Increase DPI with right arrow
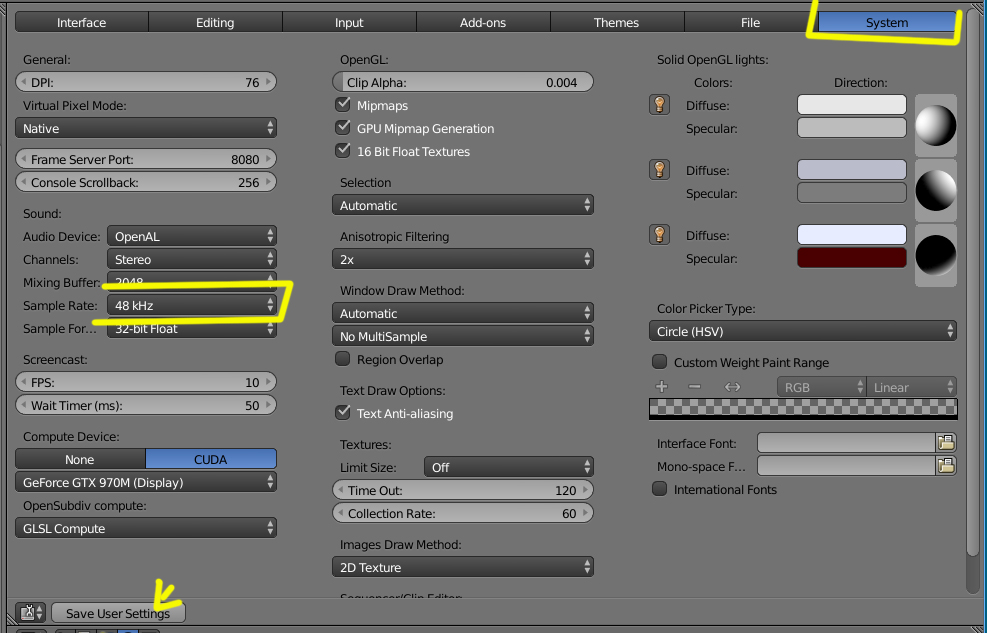987x633 pixels. (x=269, y=82)
